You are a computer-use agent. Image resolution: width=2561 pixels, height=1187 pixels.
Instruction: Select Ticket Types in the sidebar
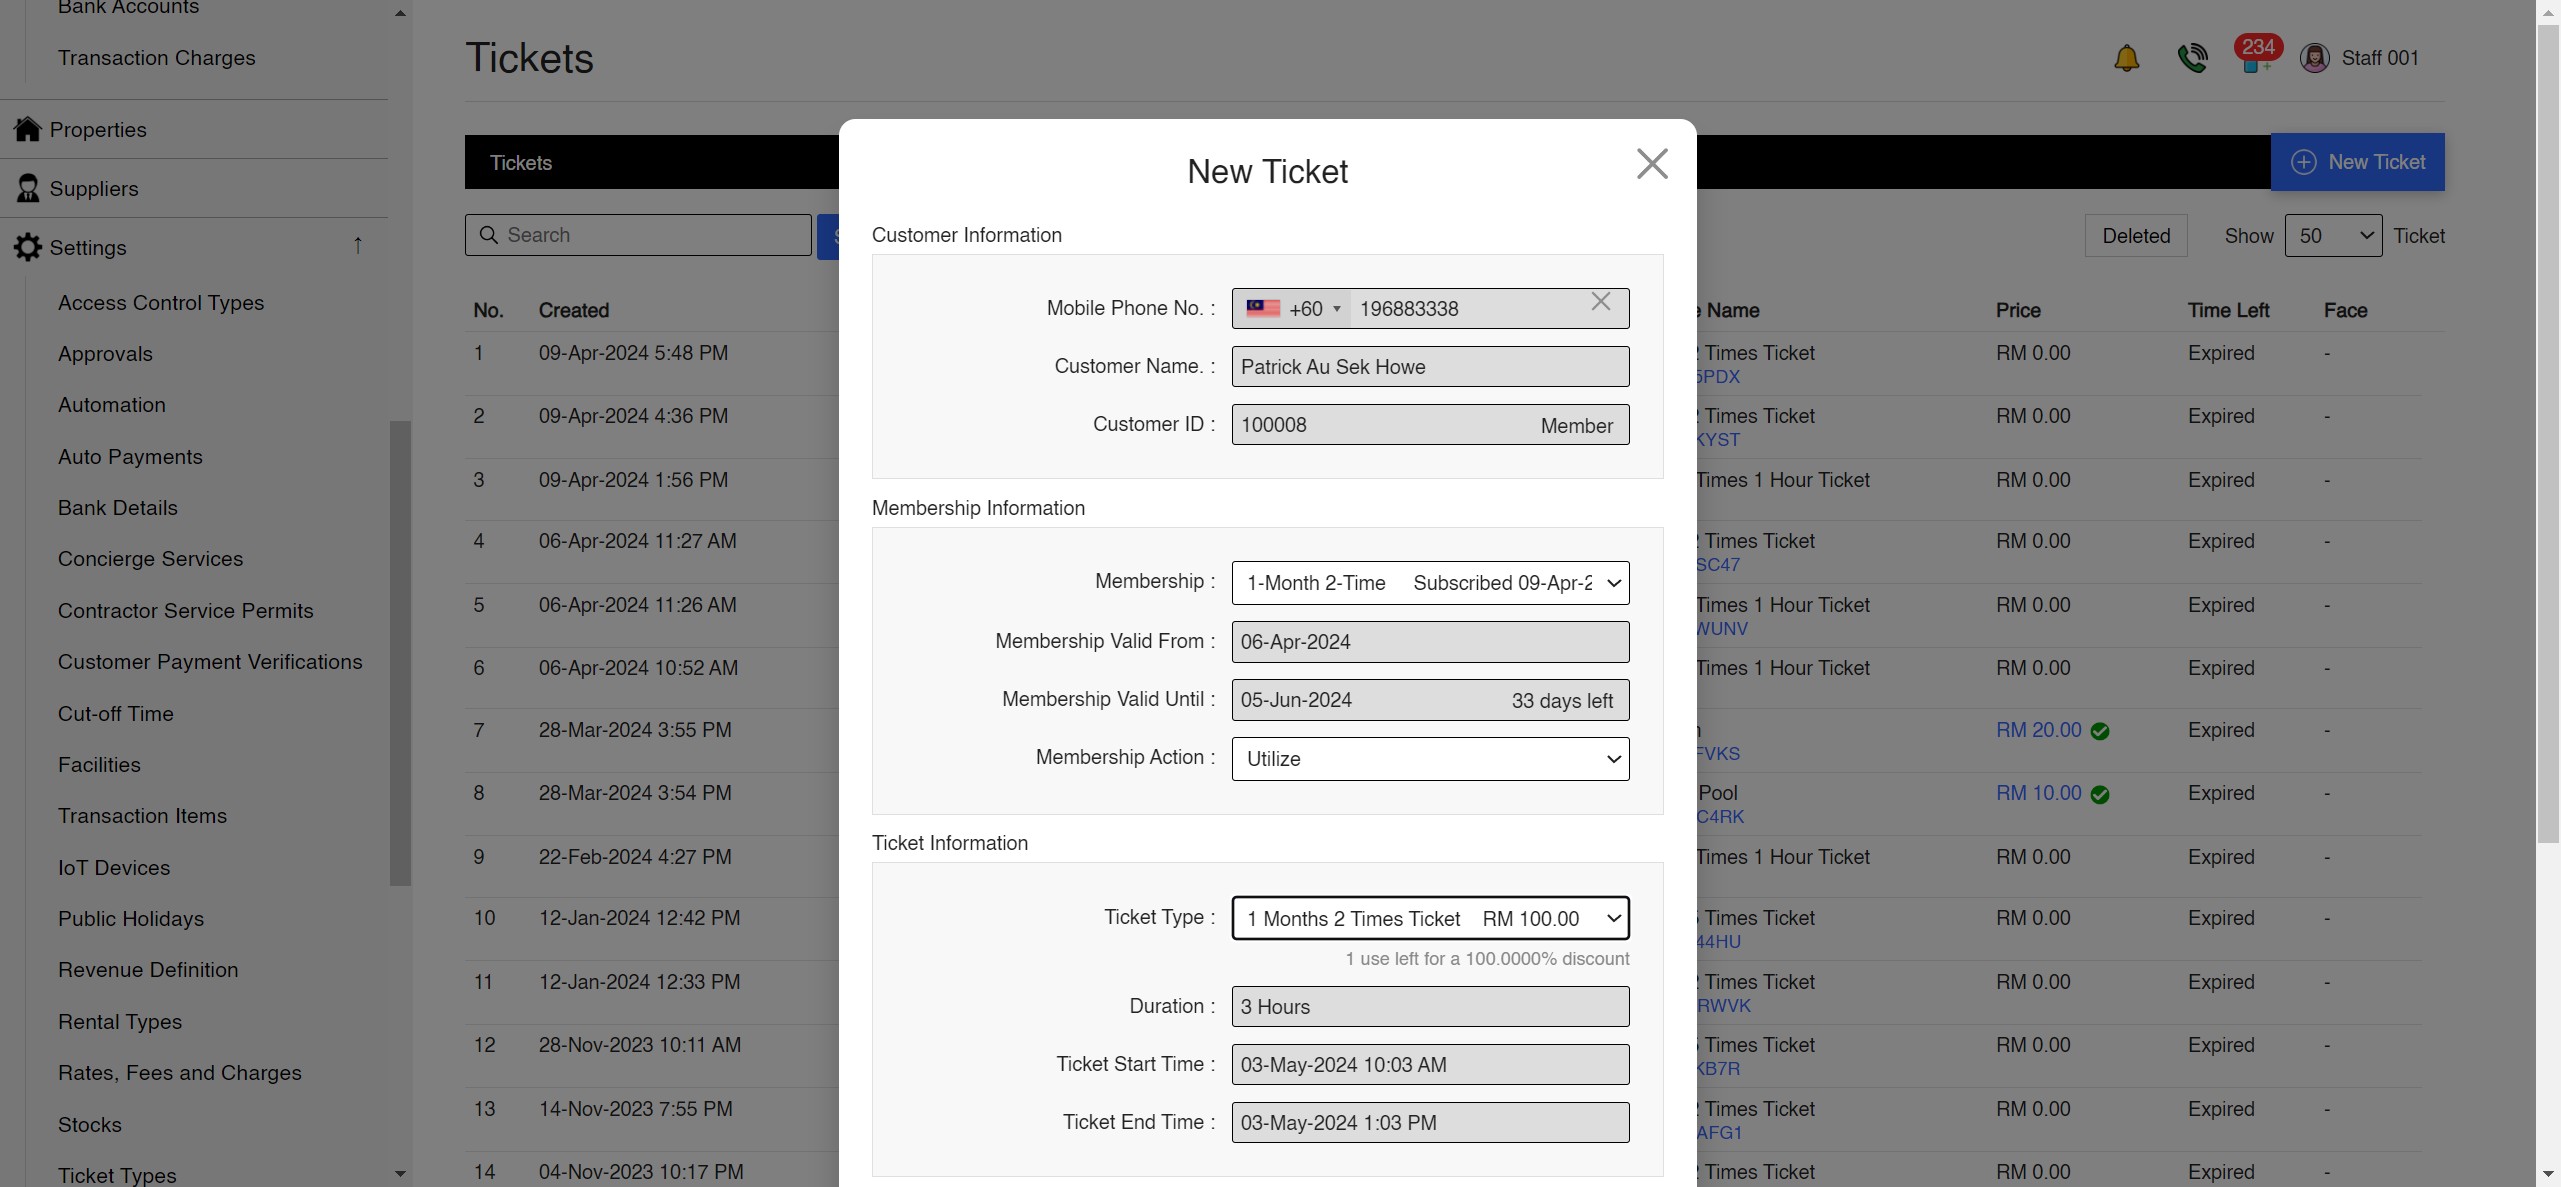tap(116, 1175)
